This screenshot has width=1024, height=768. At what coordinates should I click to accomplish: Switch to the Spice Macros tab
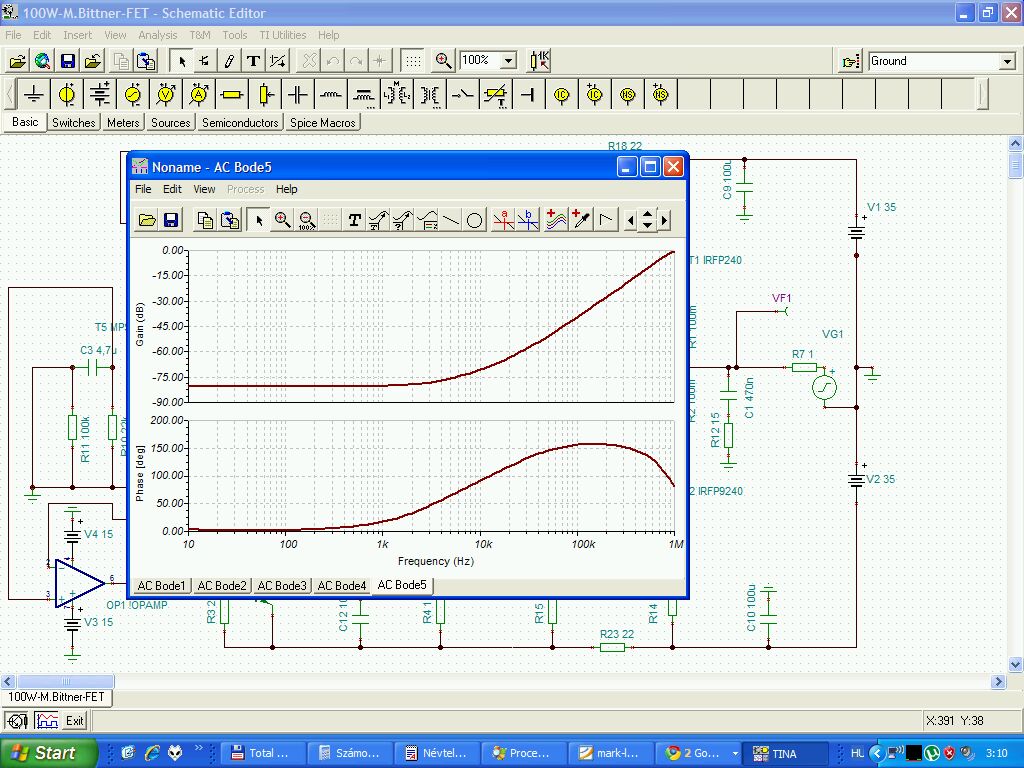(x=323, y=122)
